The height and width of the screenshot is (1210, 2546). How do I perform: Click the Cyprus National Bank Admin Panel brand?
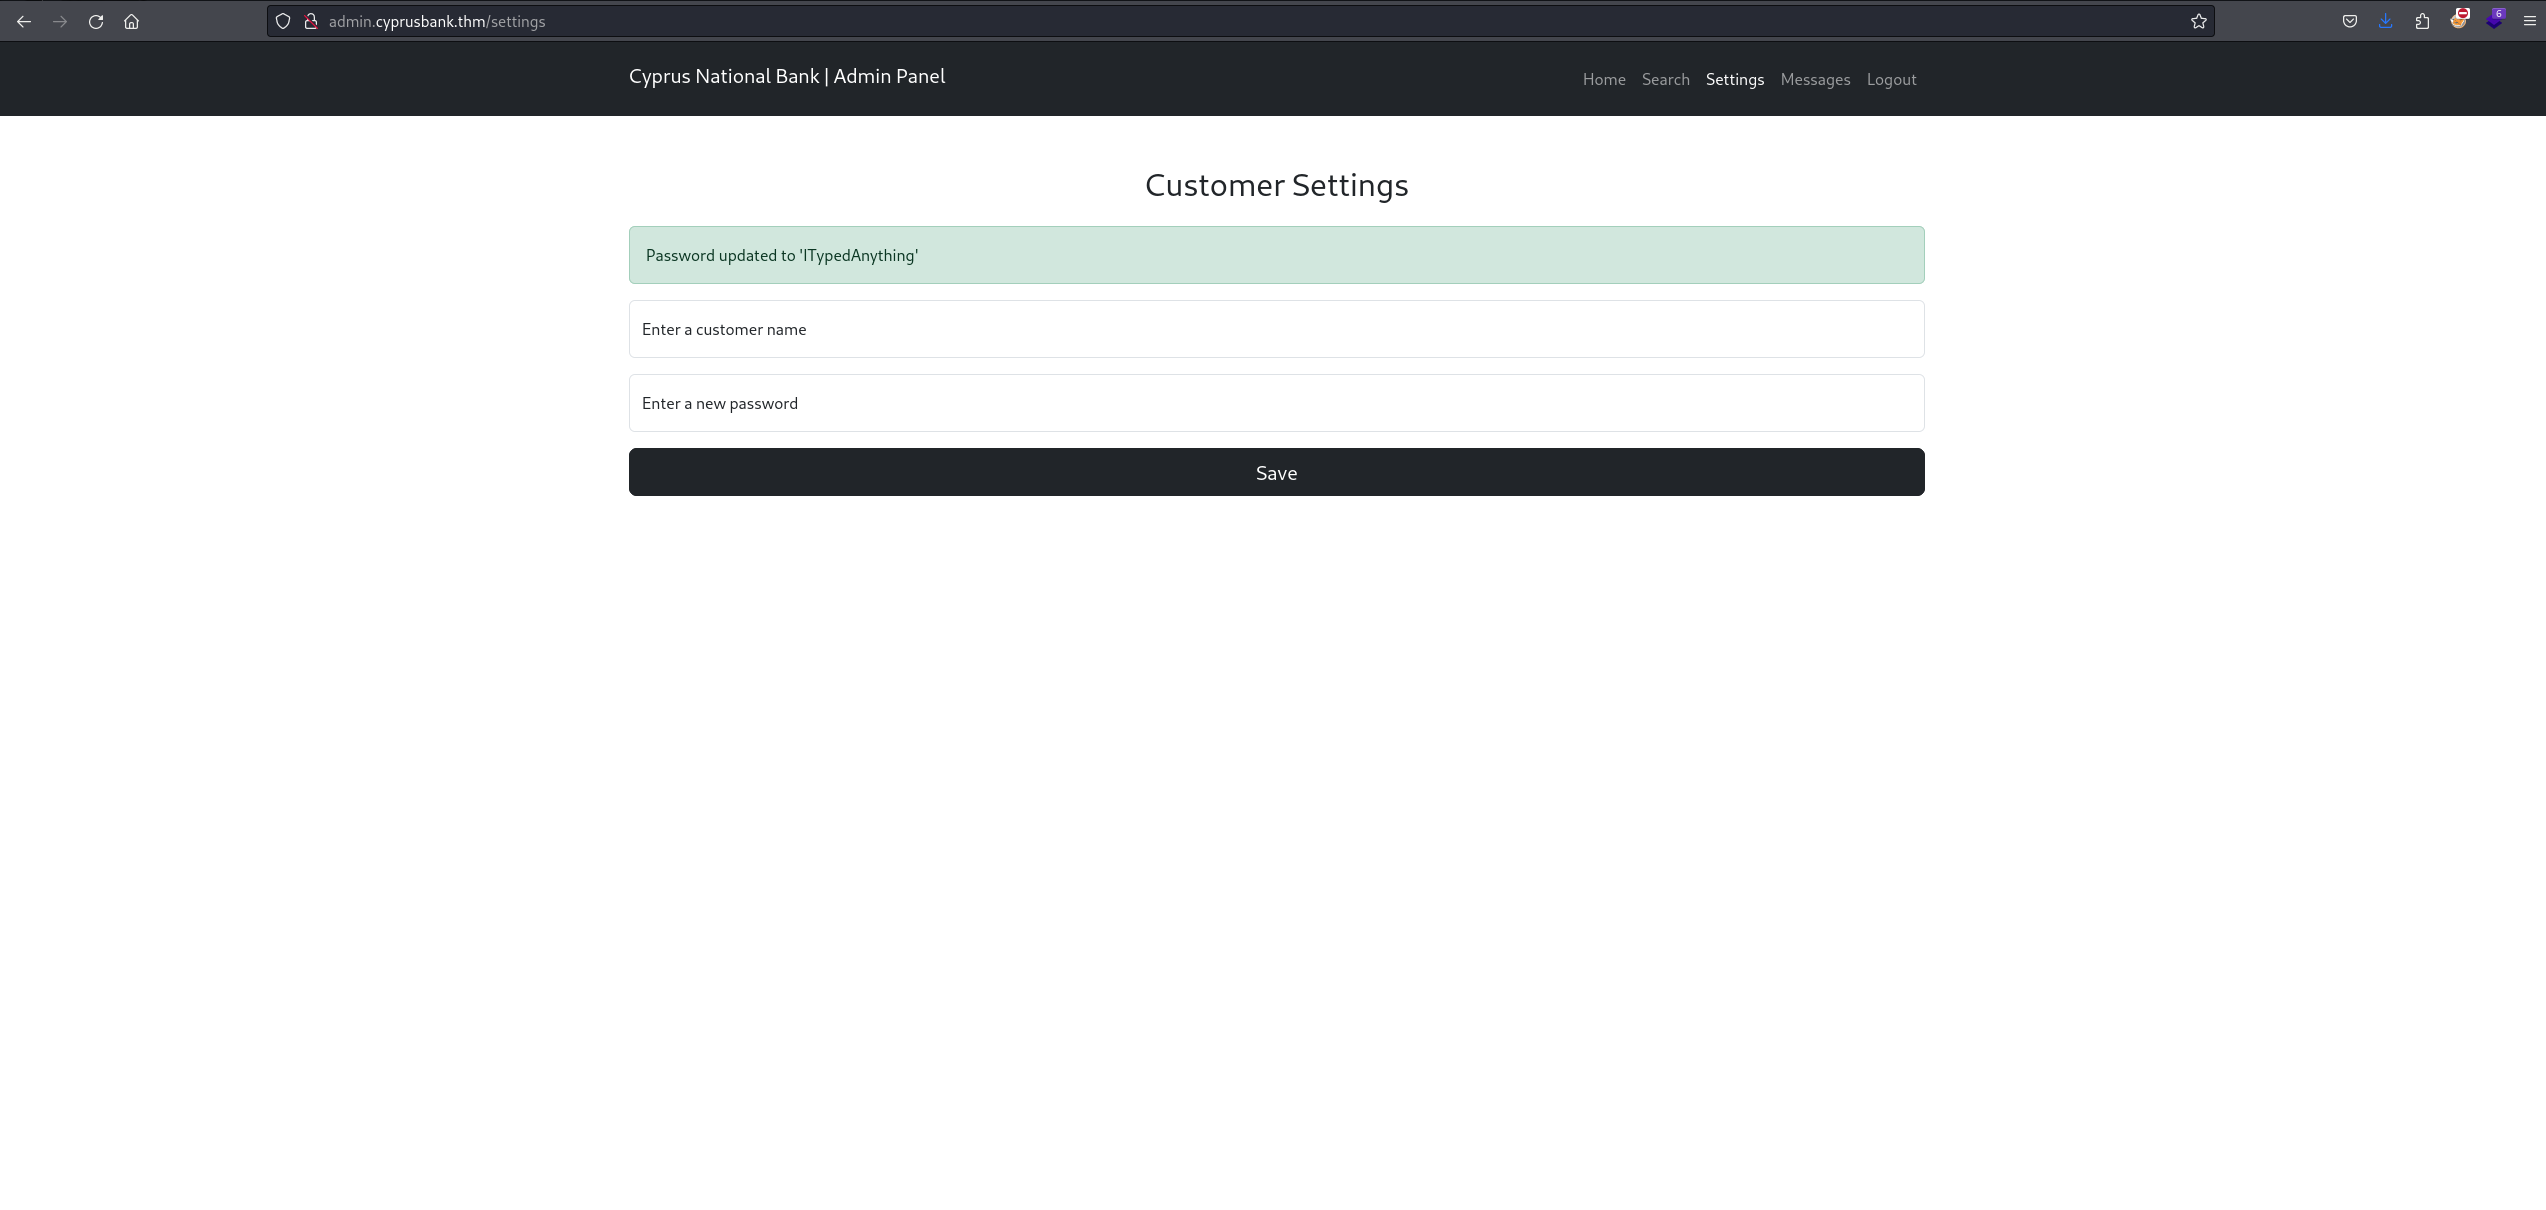pyautogui.click(x=787, y=76)
